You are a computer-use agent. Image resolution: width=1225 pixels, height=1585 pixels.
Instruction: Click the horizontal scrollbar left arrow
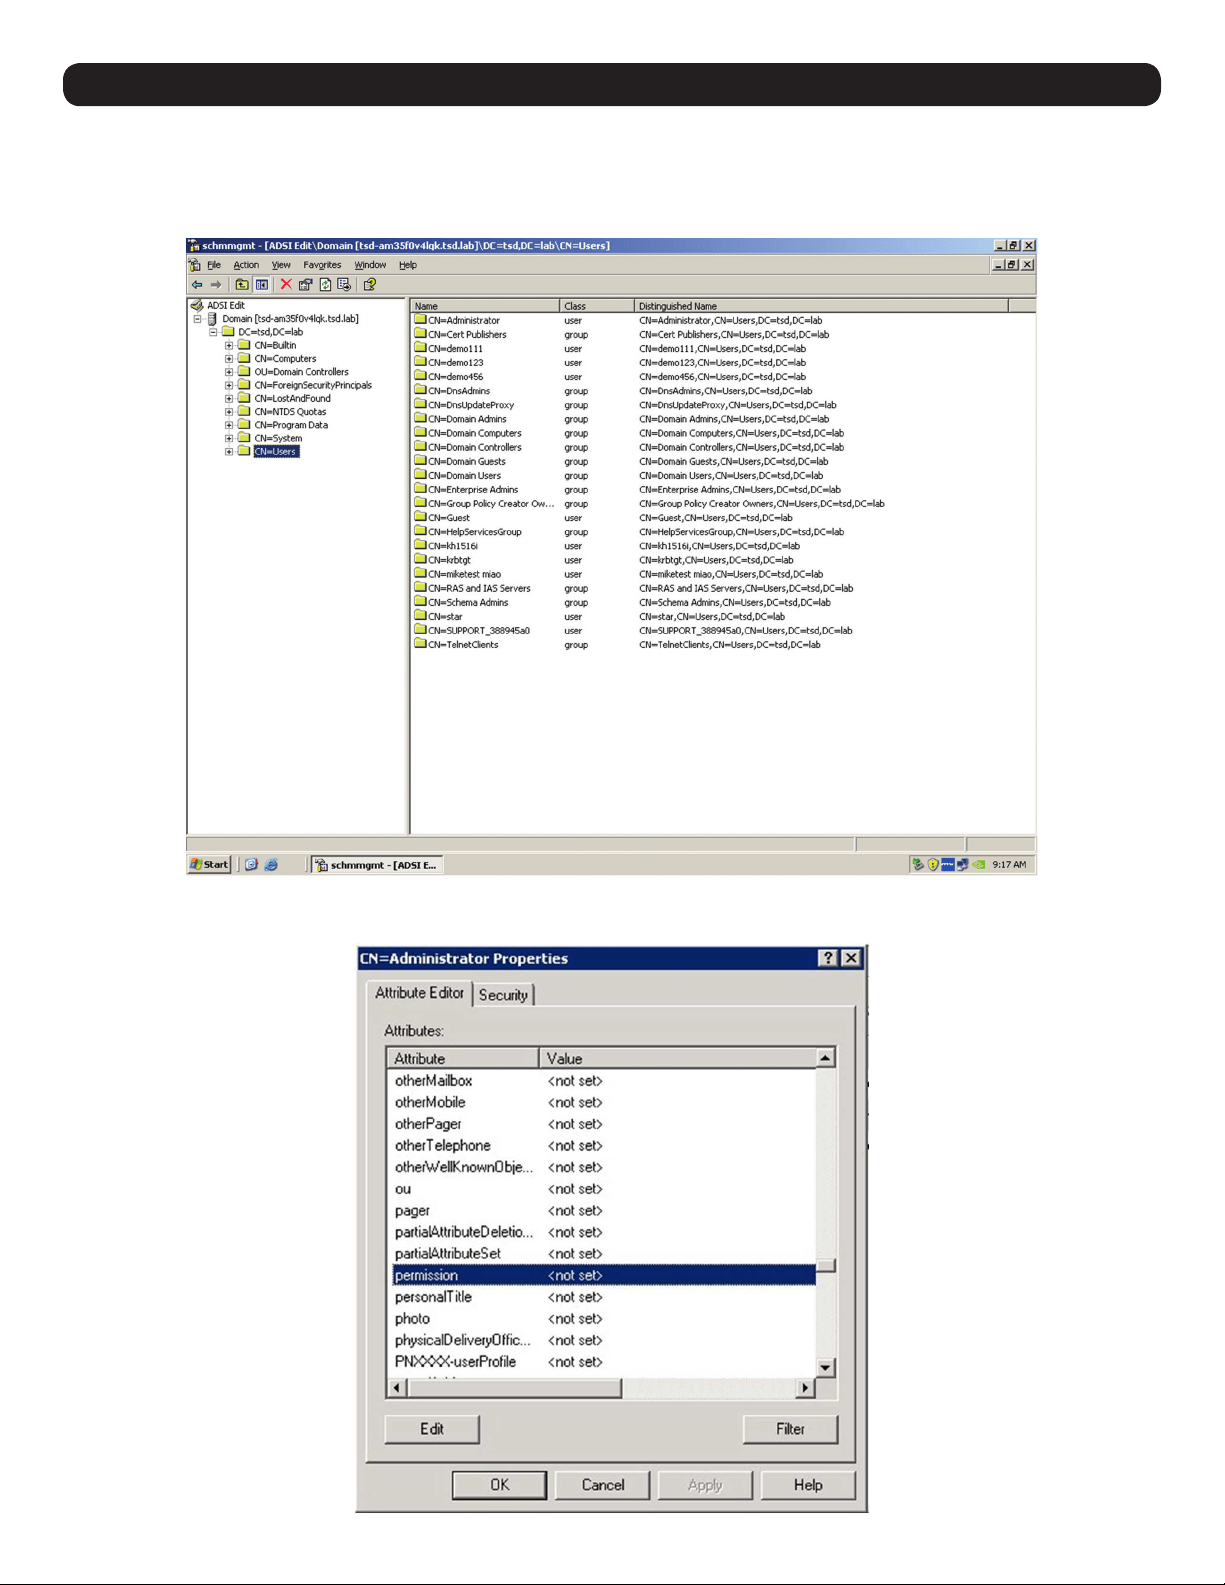397,1388
